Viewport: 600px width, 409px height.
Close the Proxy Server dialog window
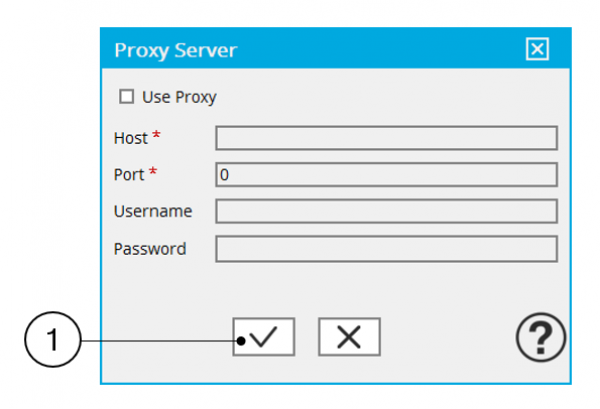point(537,50)
